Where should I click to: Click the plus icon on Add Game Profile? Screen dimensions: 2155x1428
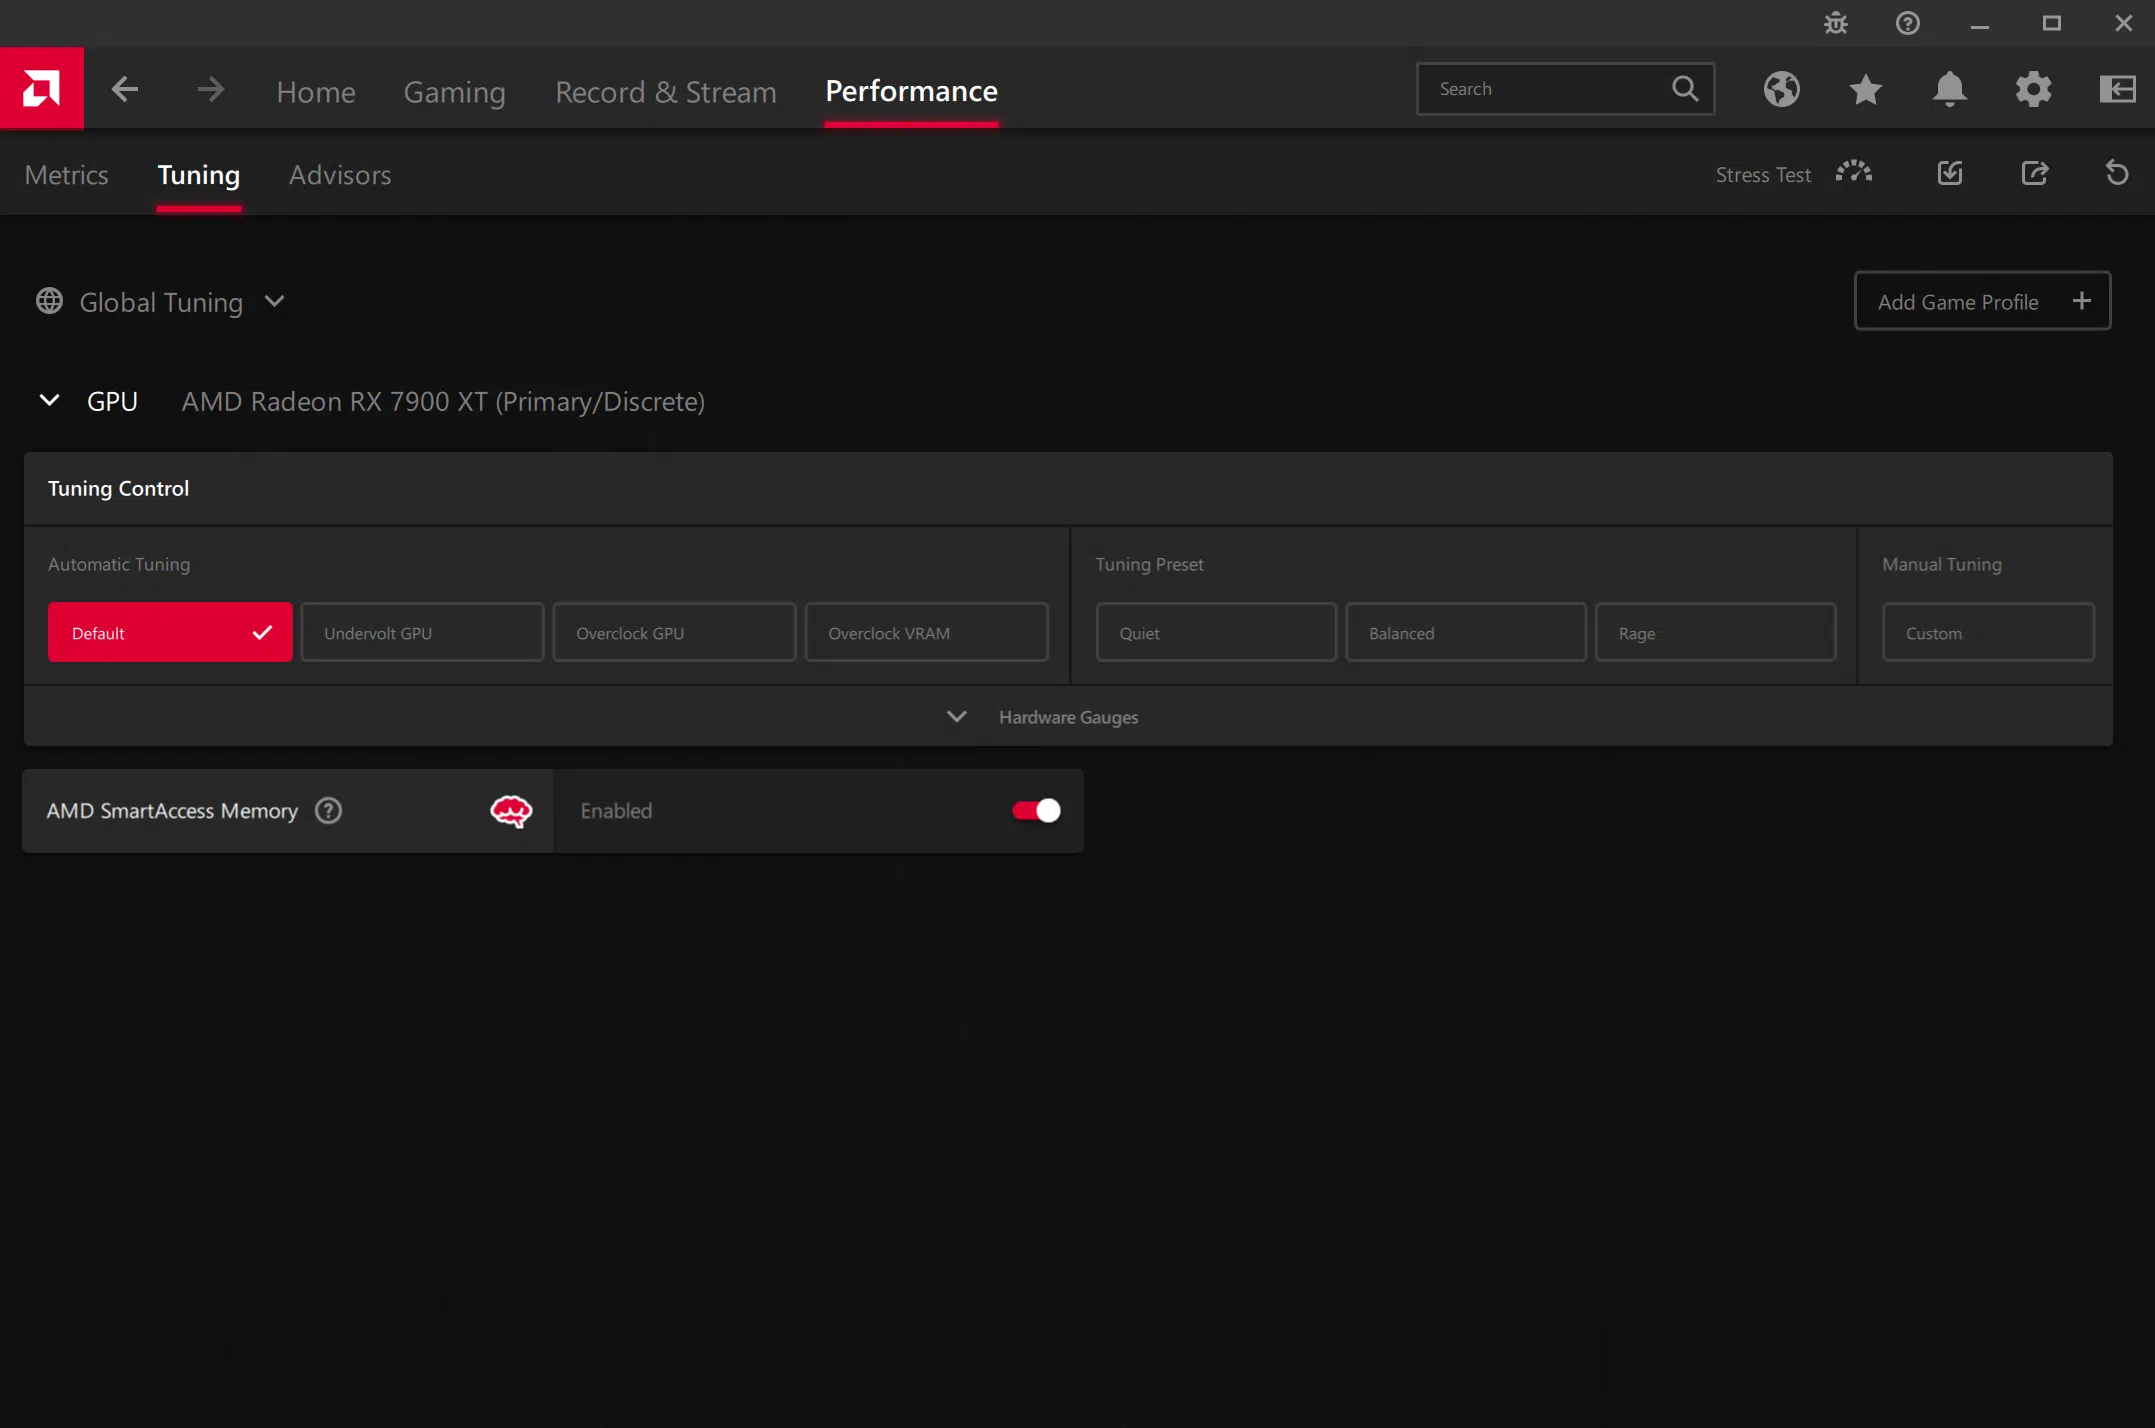coord(2082,301)
